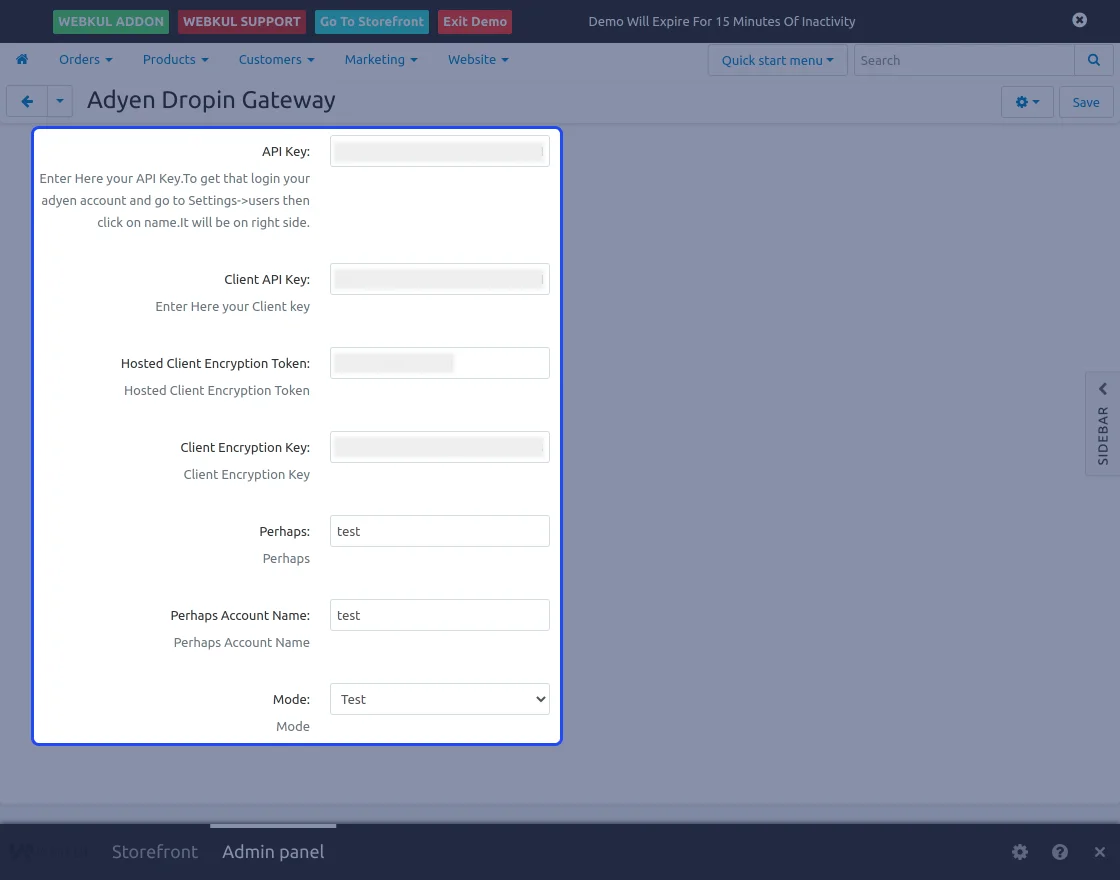Click the search magnifier icon
Image resolution: width=1120 pixels, height=880 pixels.
coord(1094,60)
